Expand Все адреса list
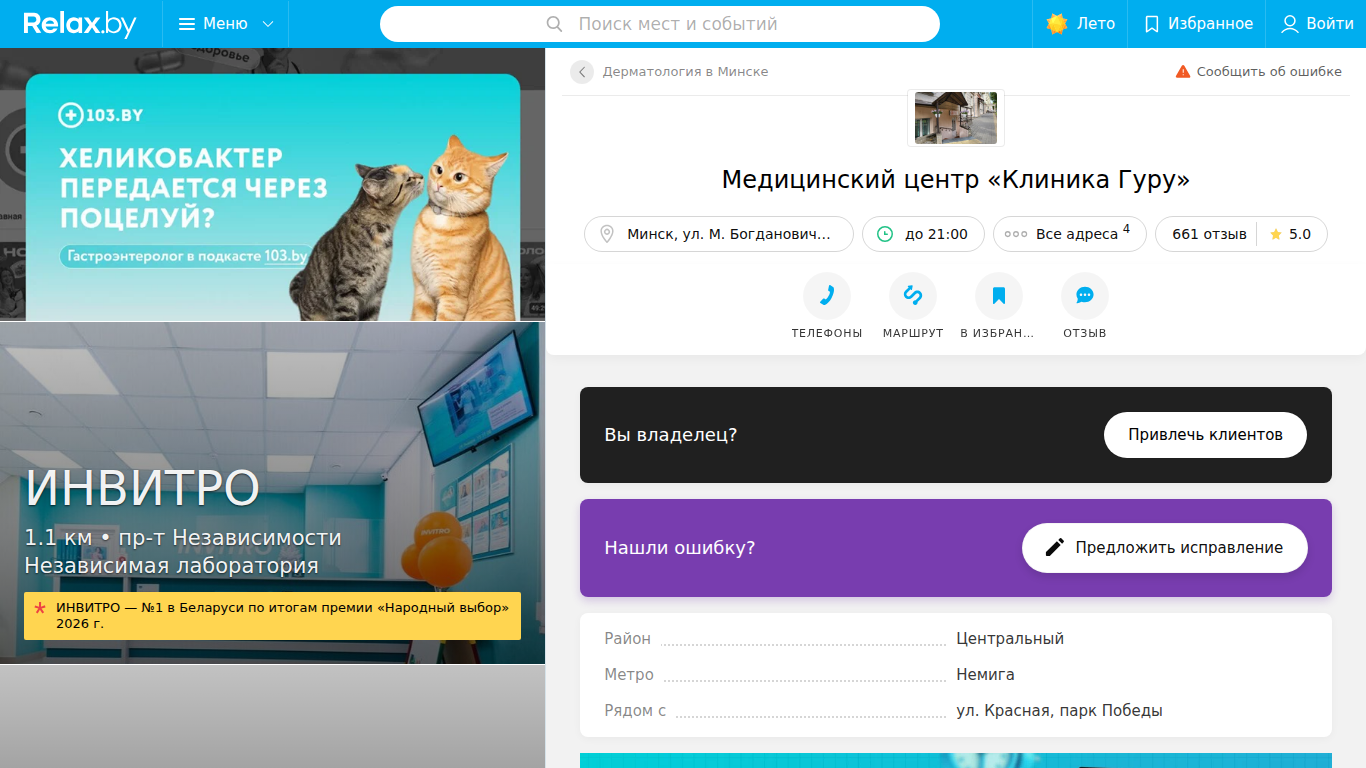 coord(1069,234)
